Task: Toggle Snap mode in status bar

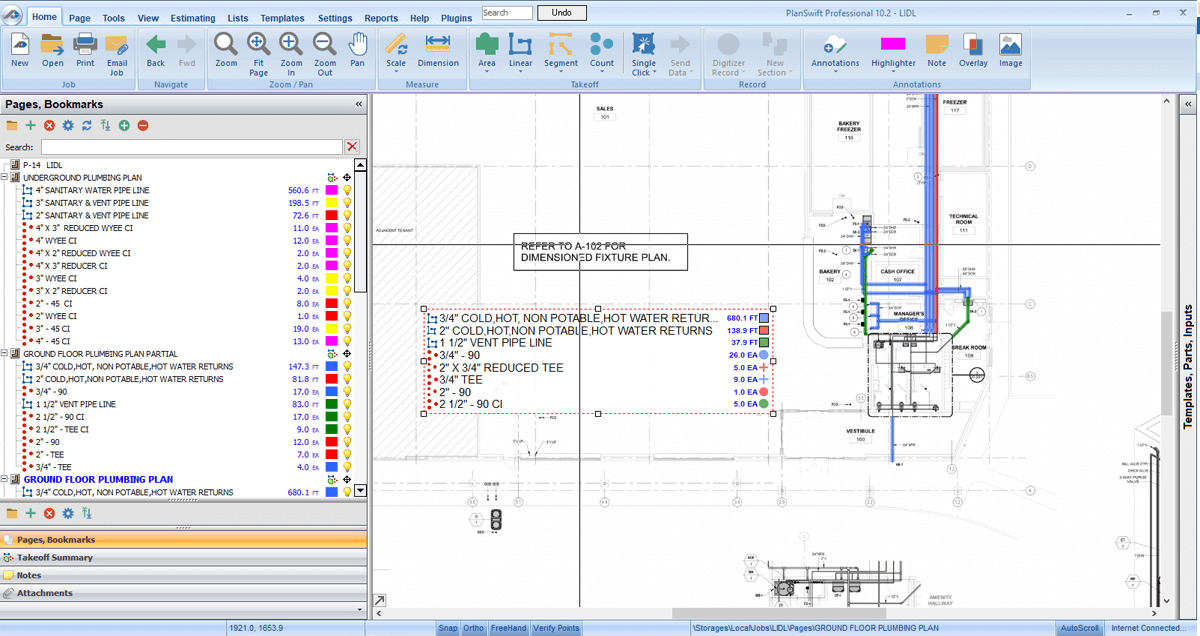Action: pyautogui.click(x=448, y=628)
